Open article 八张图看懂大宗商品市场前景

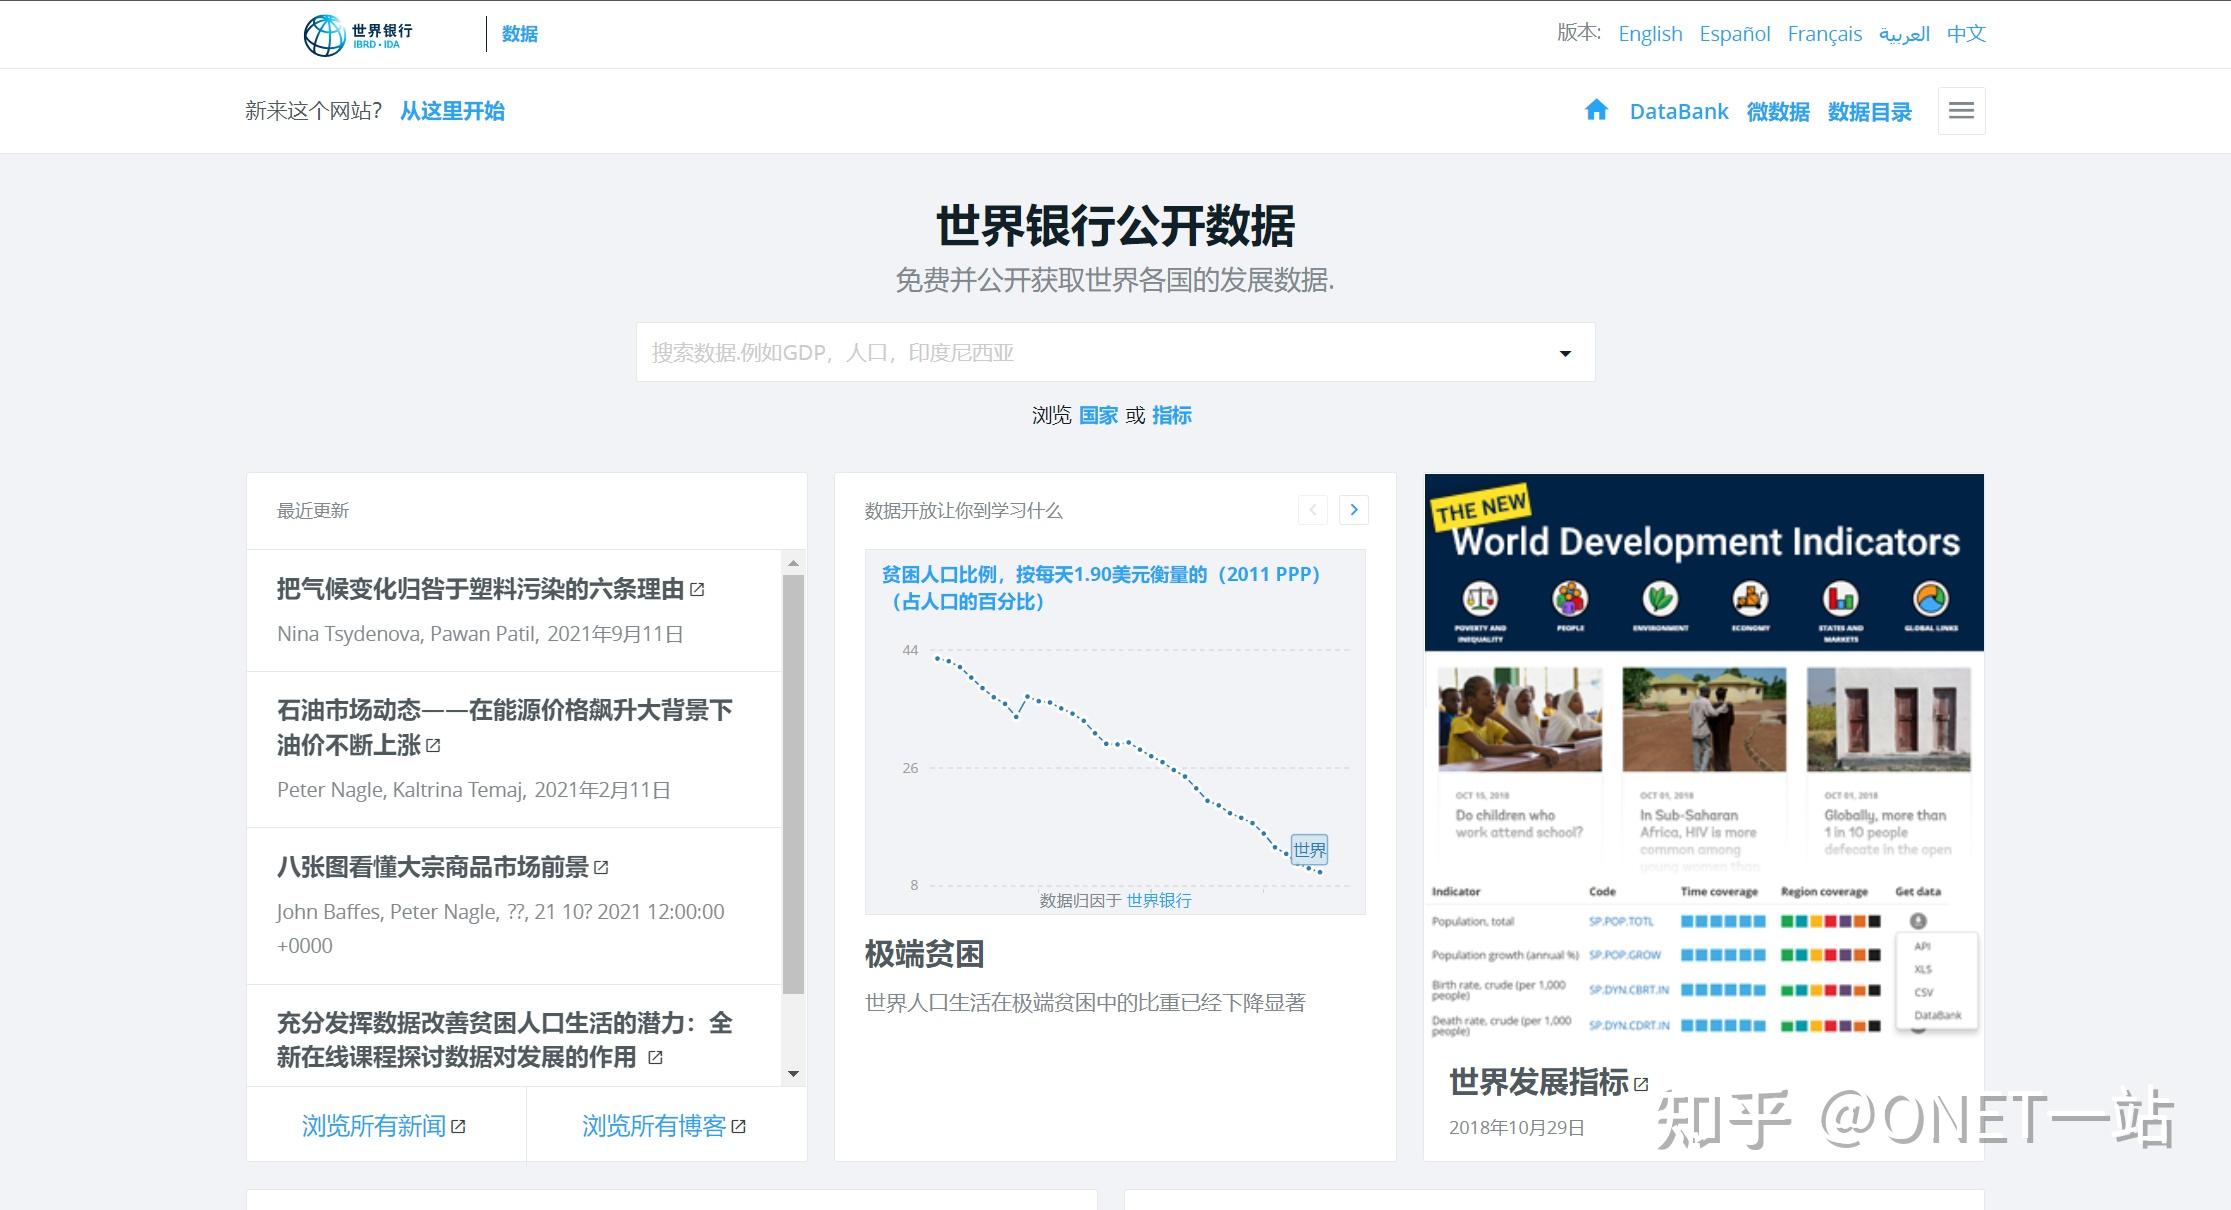pos(433,867)
